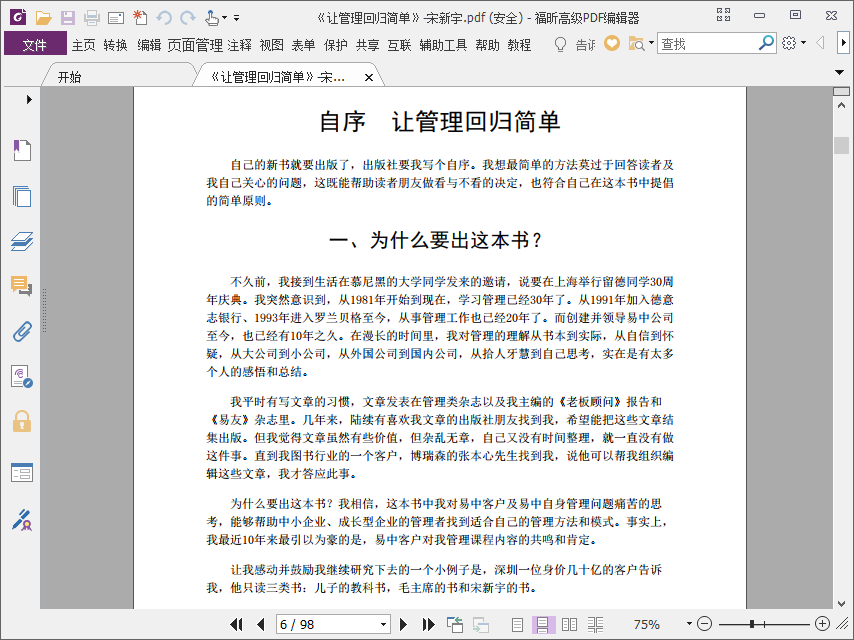Jump to the first page
Screen dimensions: 854x640
237,624
